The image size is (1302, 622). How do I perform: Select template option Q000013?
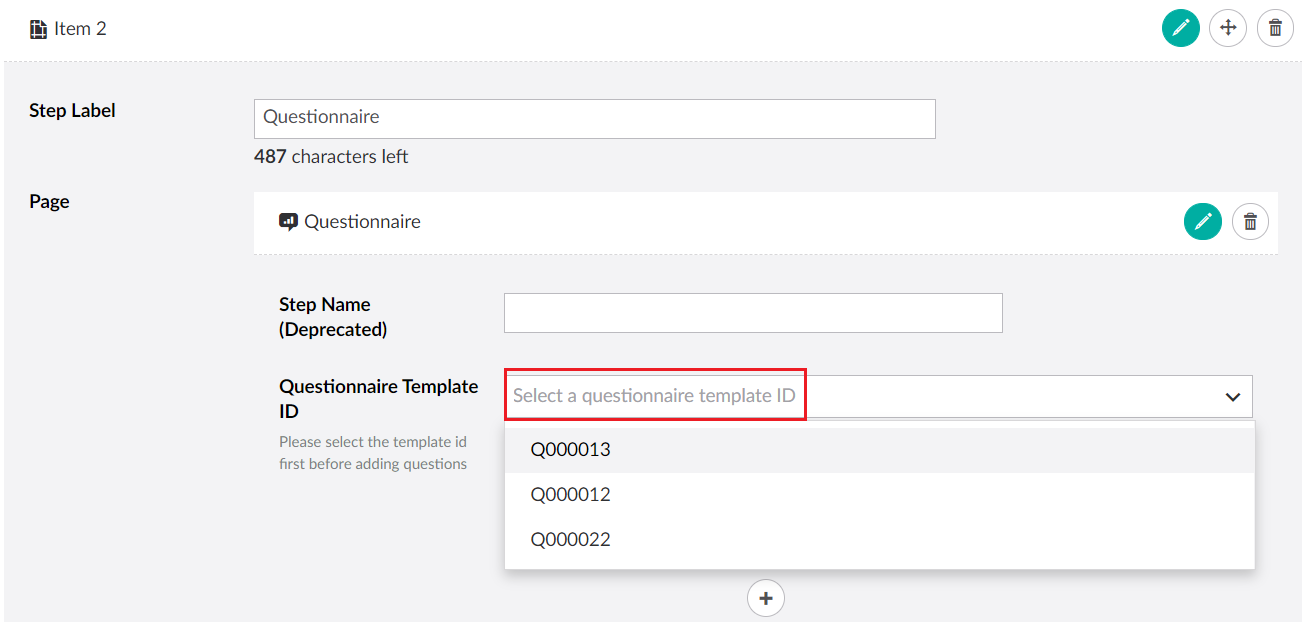570,450
